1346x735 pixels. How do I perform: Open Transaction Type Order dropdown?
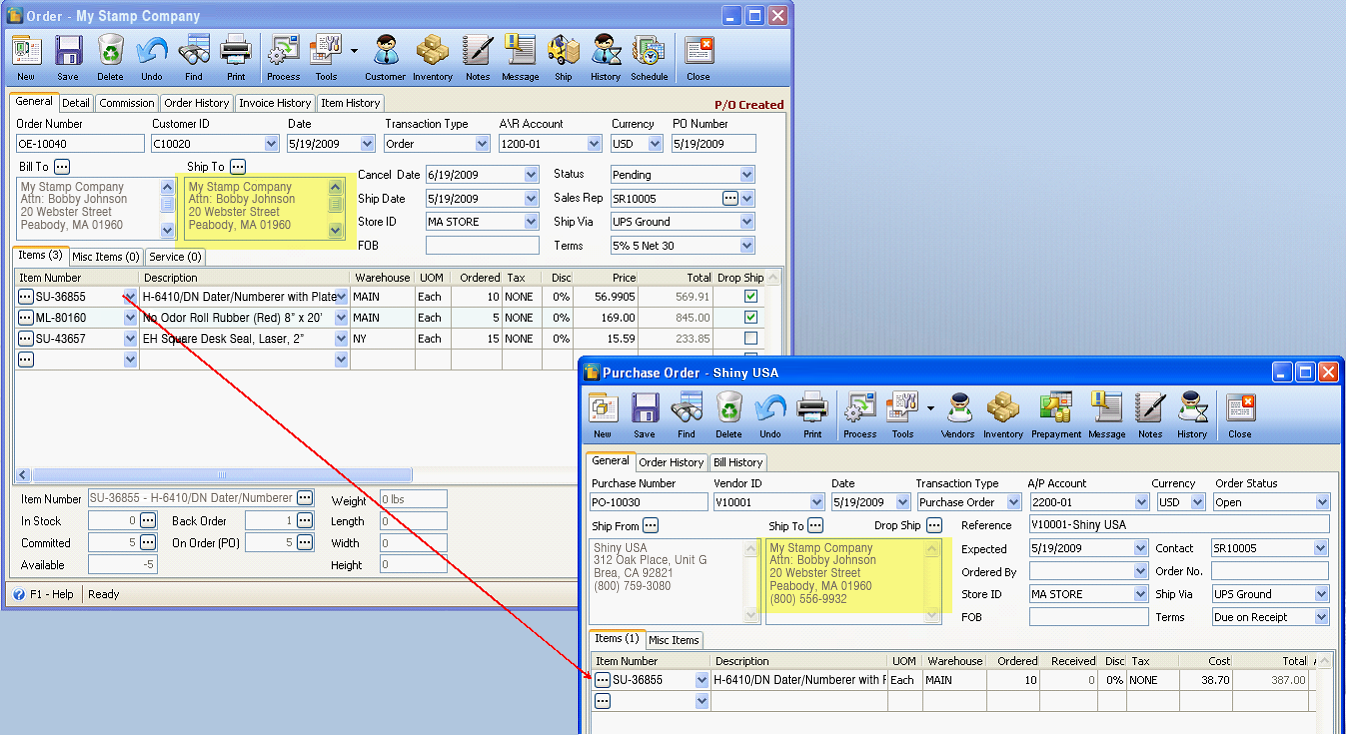(483, 144)
